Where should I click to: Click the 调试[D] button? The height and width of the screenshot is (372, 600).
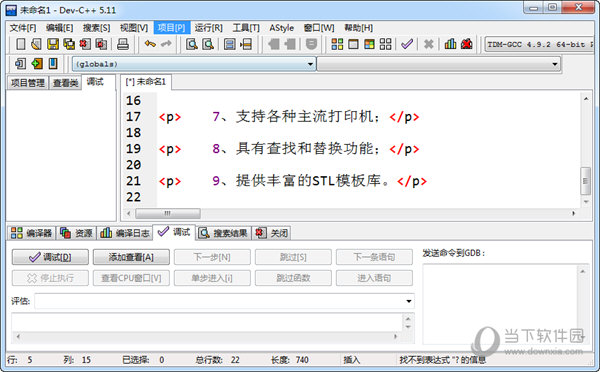pos(50,257)
